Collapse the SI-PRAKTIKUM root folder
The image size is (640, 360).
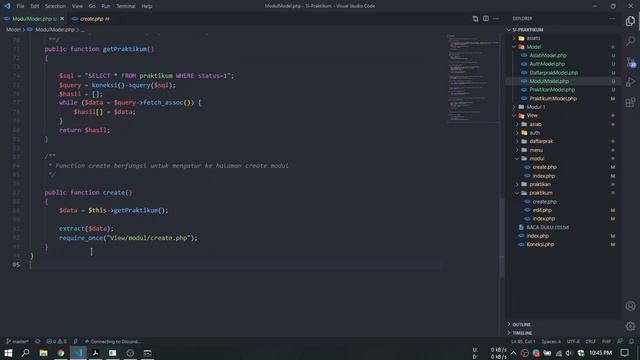(x=527, y=30)
